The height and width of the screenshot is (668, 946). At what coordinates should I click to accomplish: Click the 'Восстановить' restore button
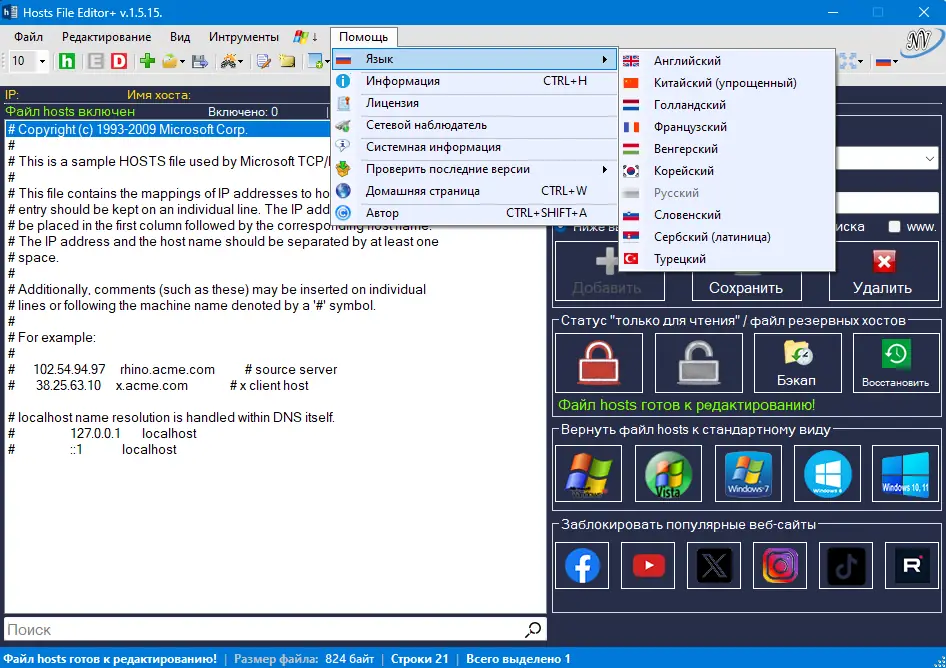896,363
